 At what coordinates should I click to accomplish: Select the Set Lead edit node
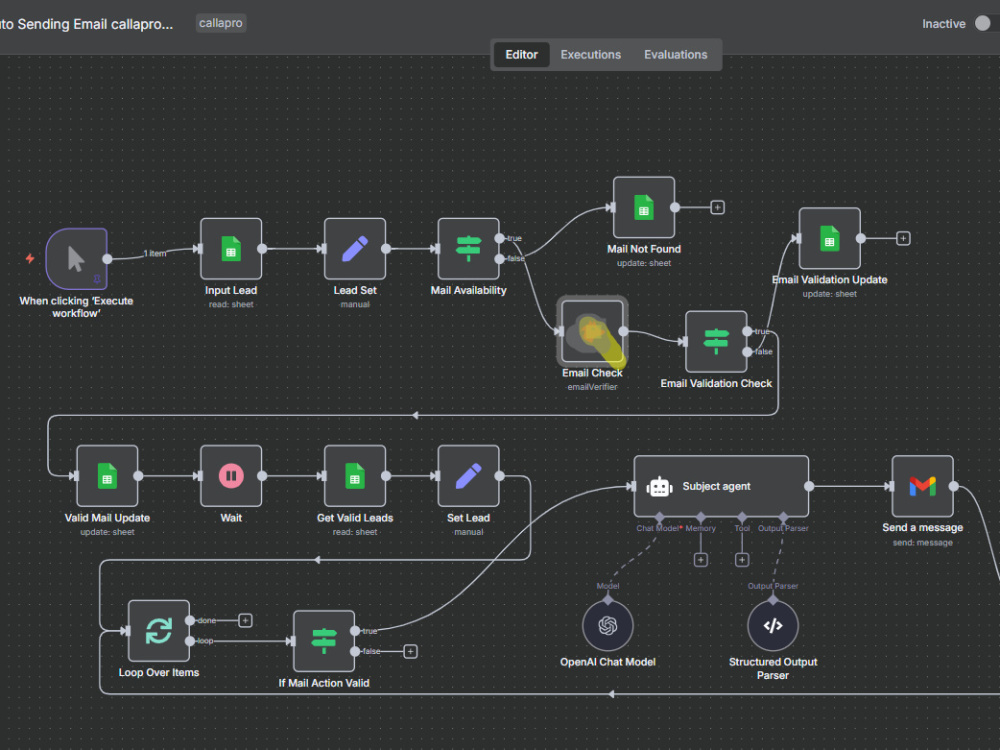tap(468, 476)
